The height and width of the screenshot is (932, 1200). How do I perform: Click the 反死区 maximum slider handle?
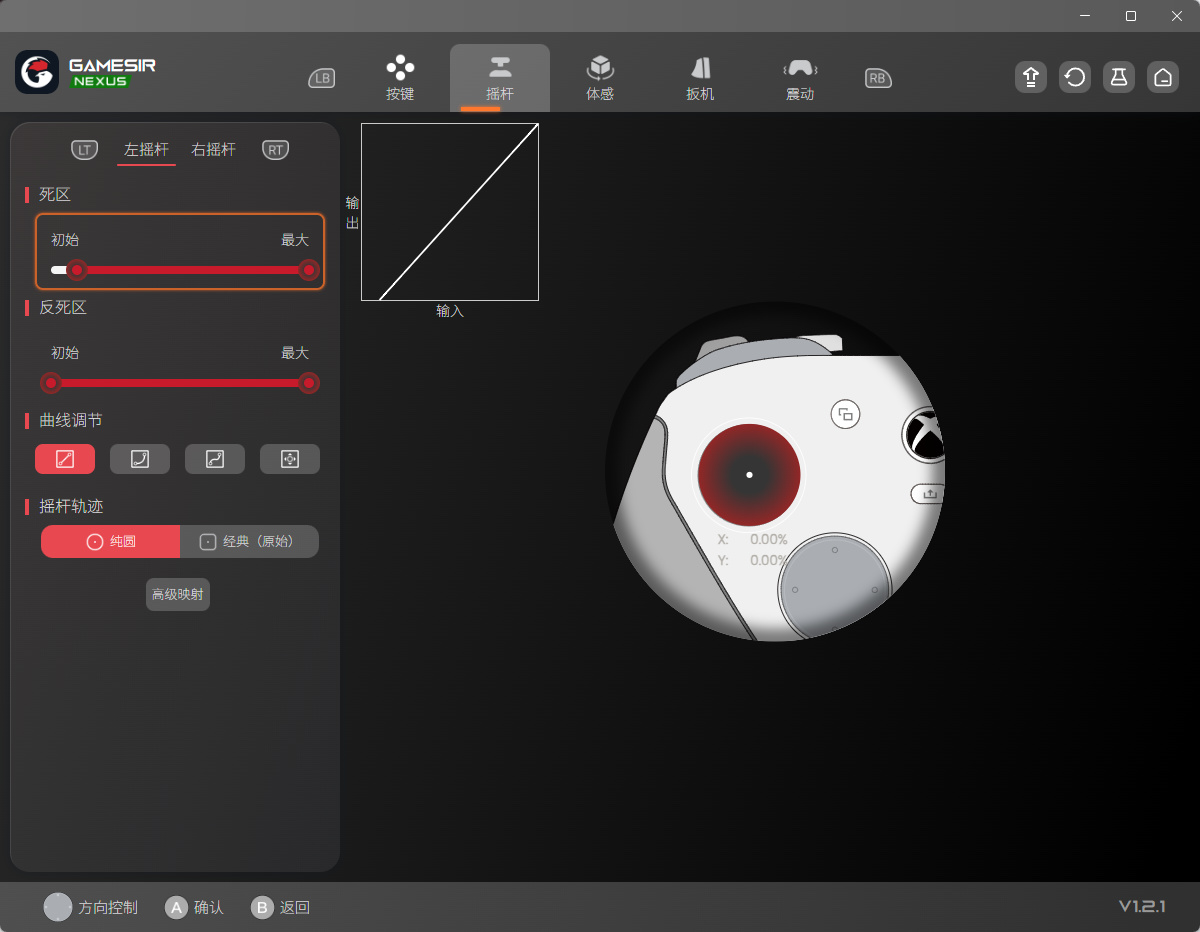[309, 383]
